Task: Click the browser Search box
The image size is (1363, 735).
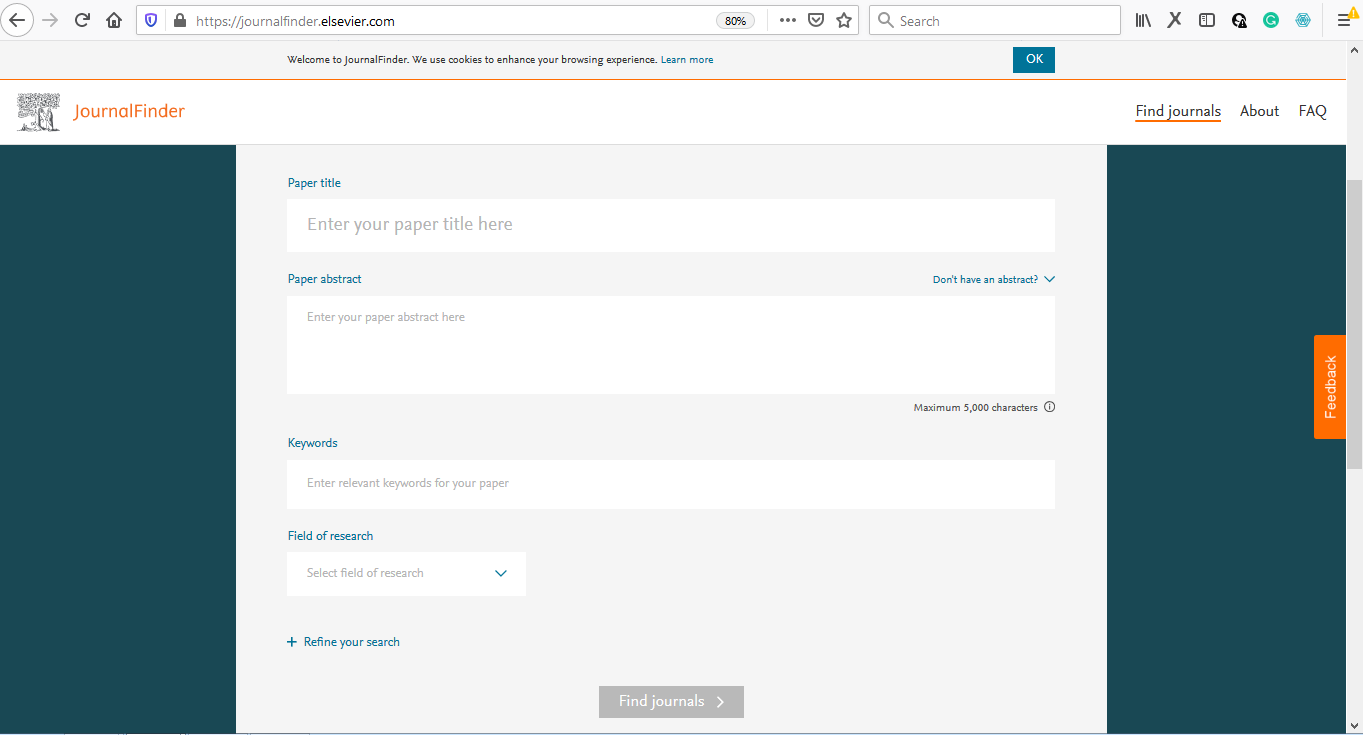Action: pyautogui.click(x=995, y=20)
